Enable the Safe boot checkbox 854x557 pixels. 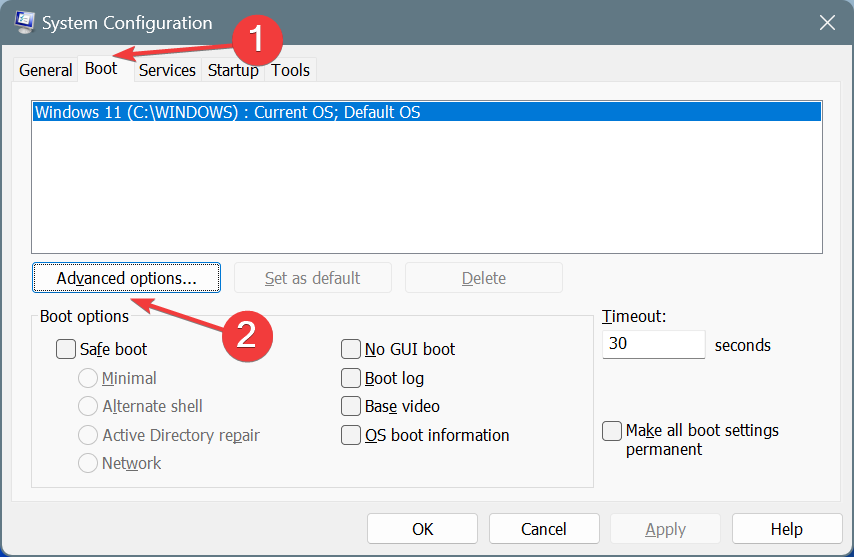[66, 349]
